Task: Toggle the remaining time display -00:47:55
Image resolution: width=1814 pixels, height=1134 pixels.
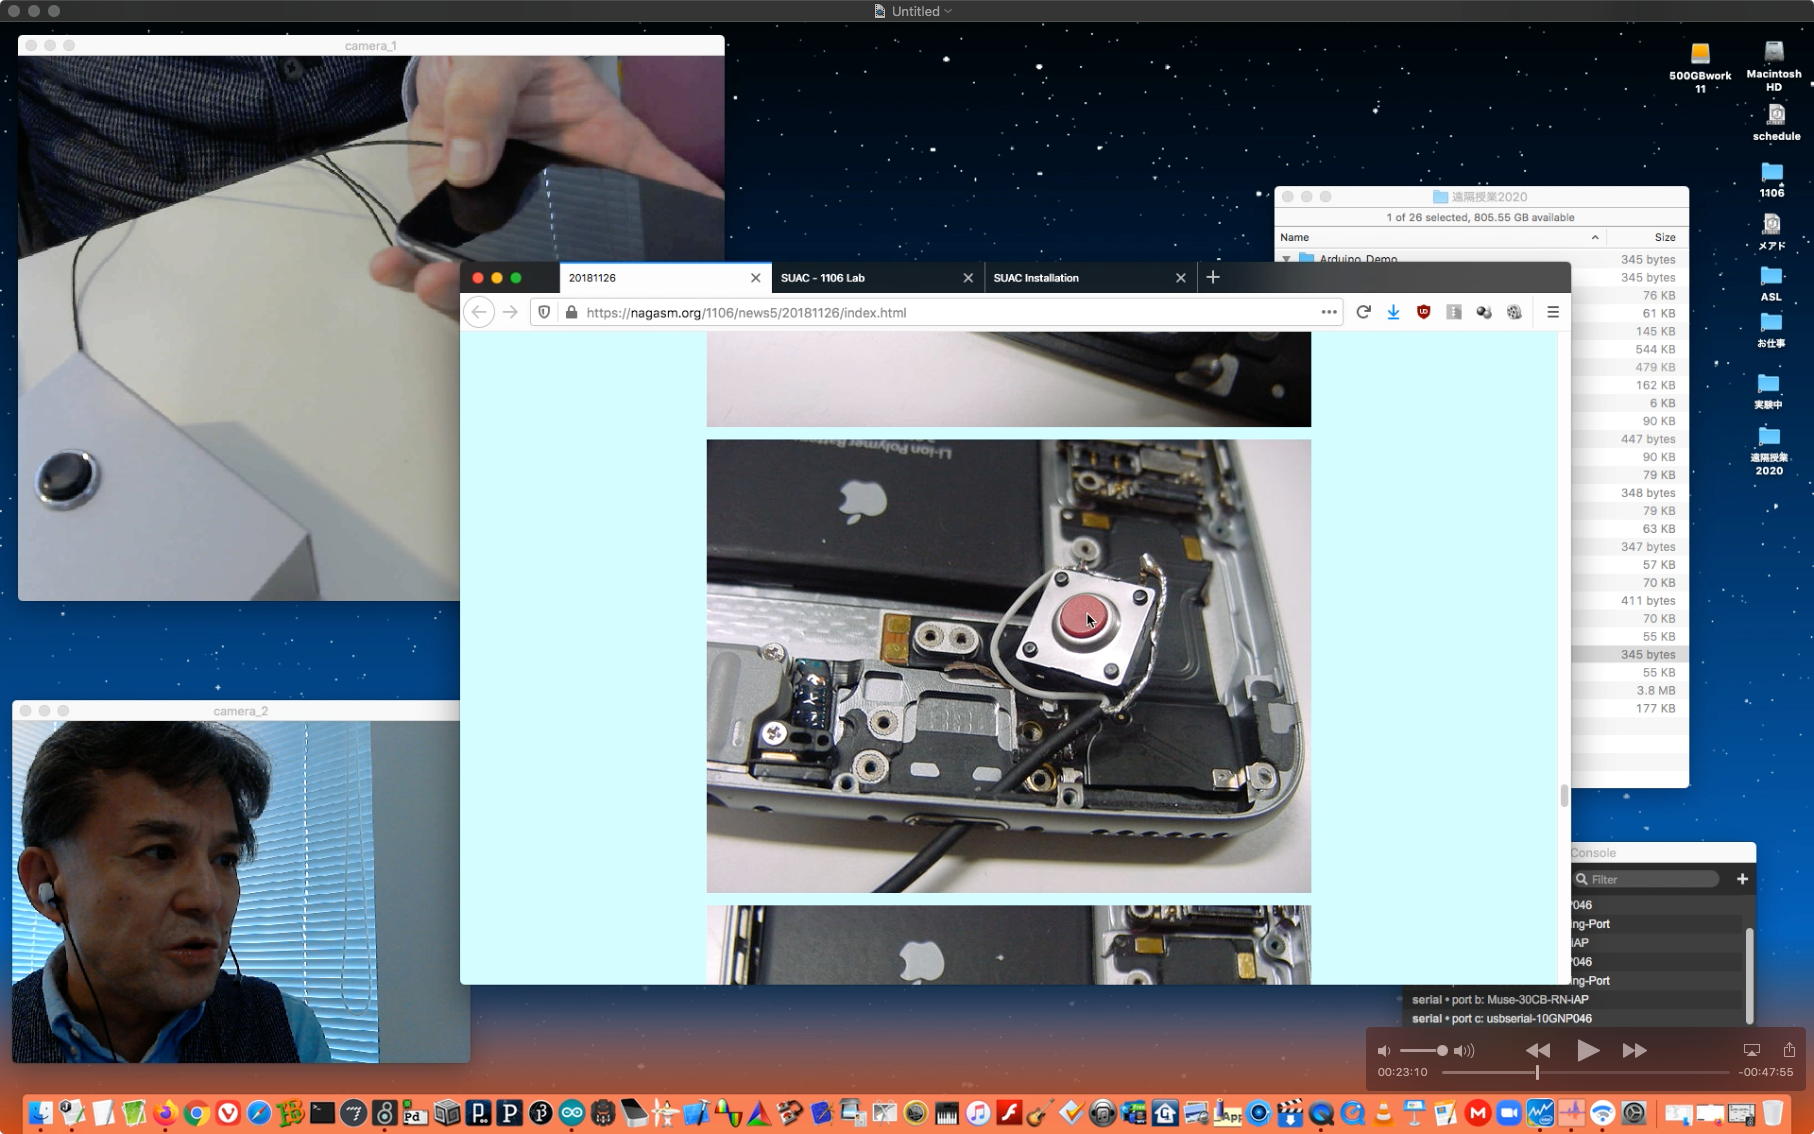Action: [x=1766, y=1072]
